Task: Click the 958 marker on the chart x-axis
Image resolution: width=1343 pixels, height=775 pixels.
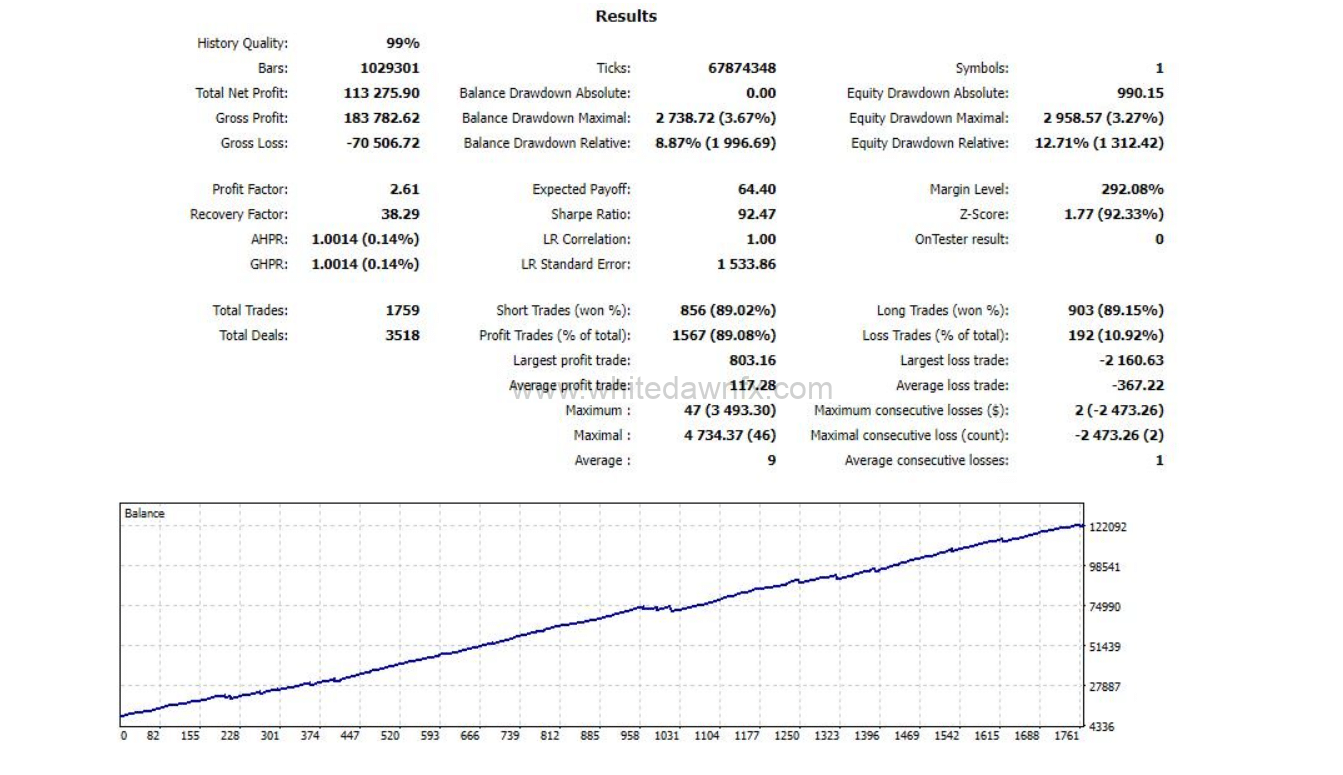Action: [629, 736]
